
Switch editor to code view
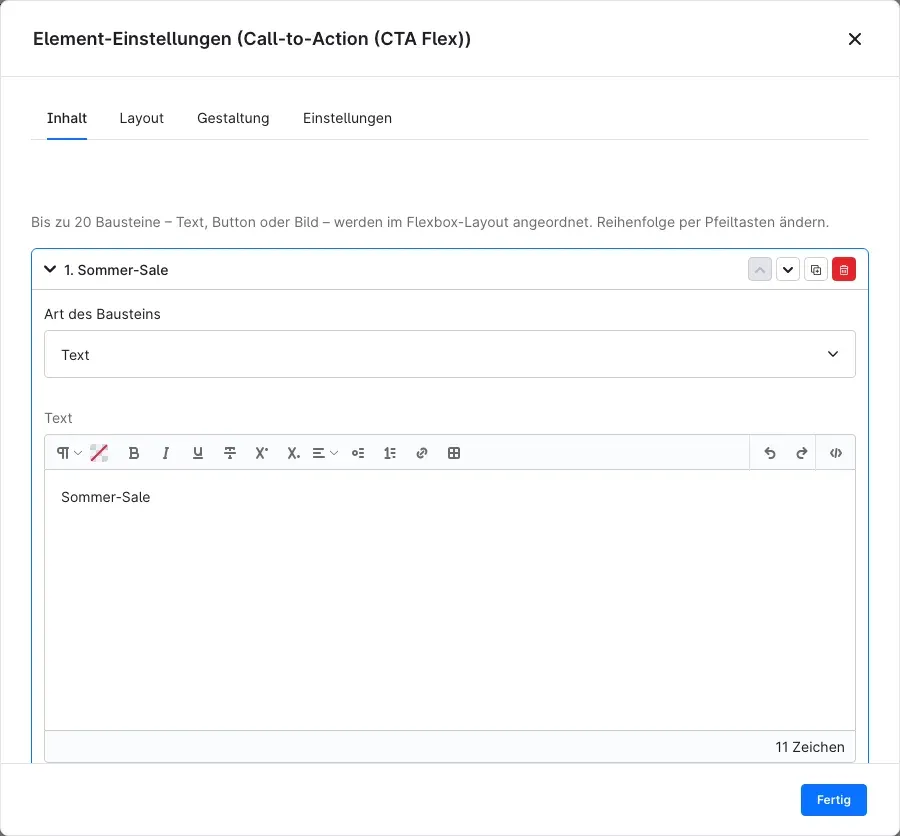click(x=836, y=453)
